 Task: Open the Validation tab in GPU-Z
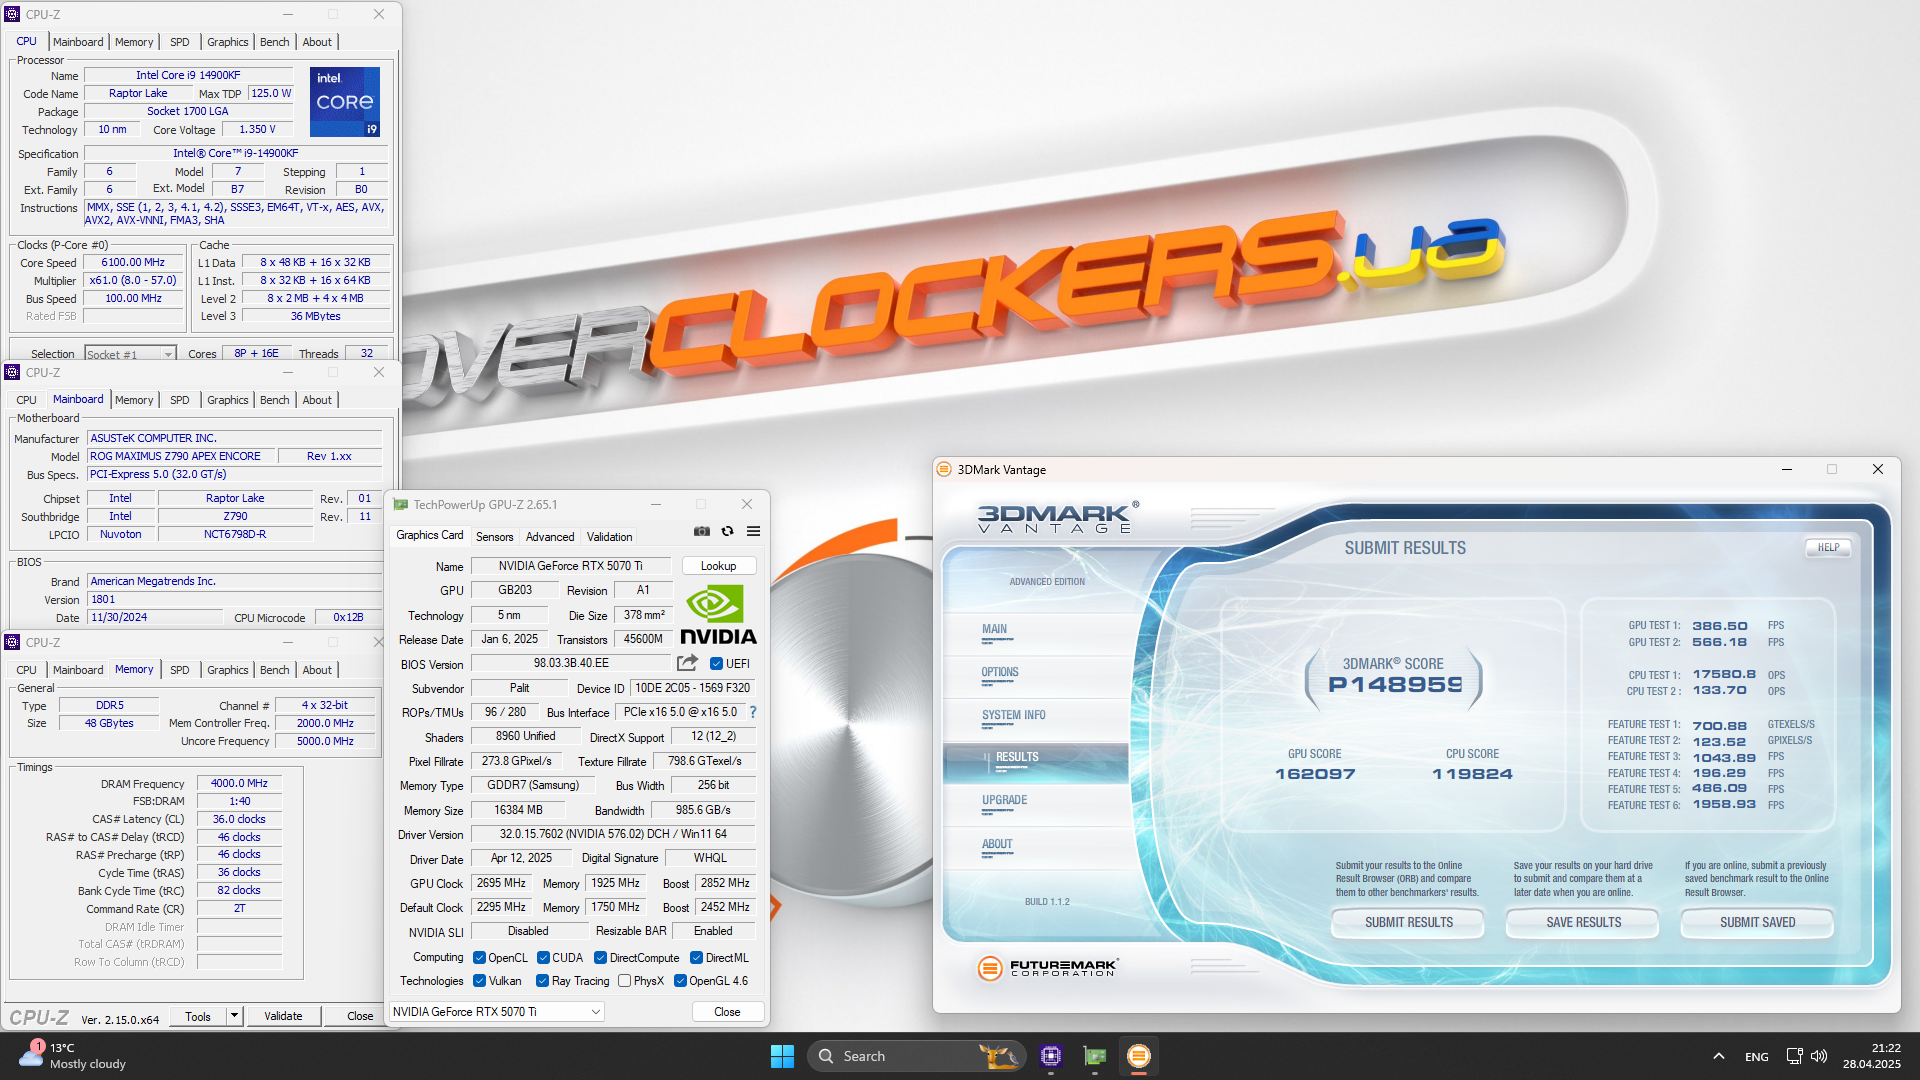609,537
